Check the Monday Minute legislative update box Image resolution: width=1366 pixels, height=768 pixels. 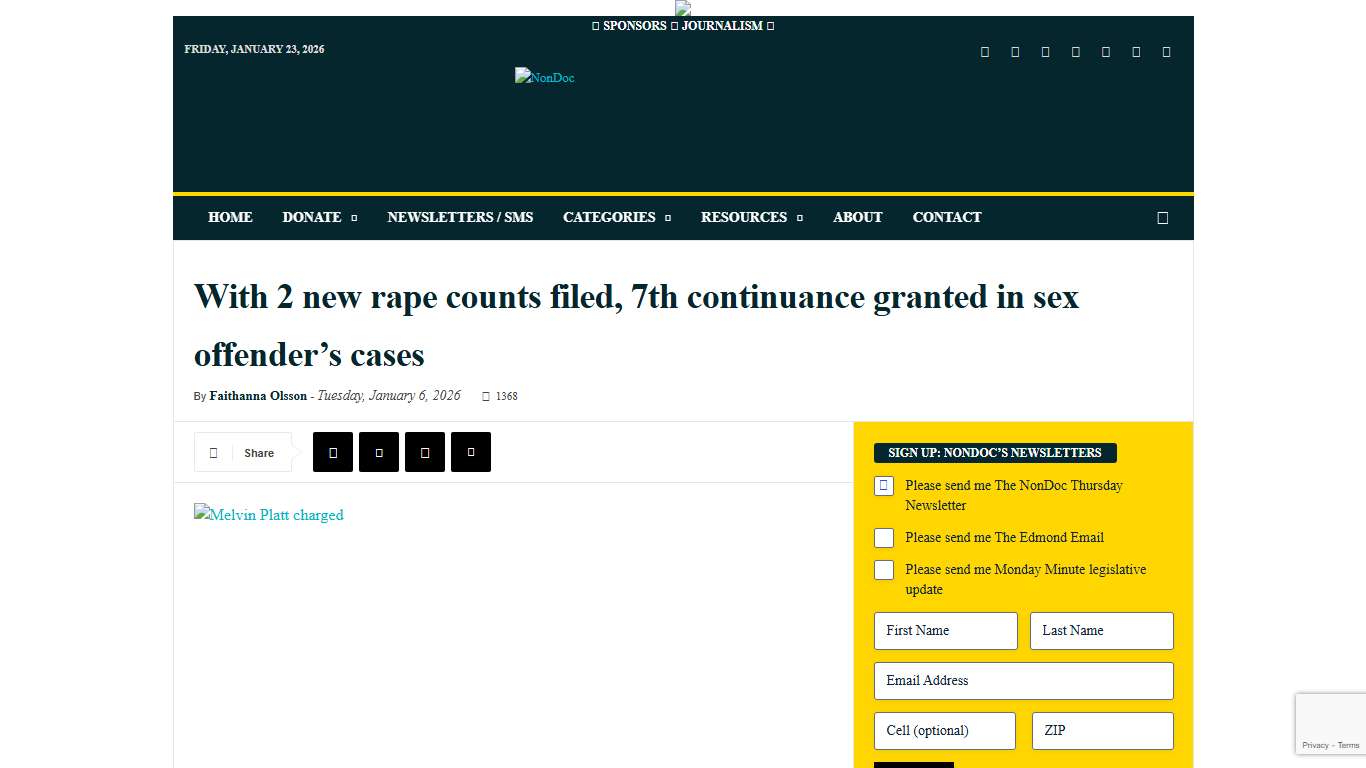click(883, 570)
